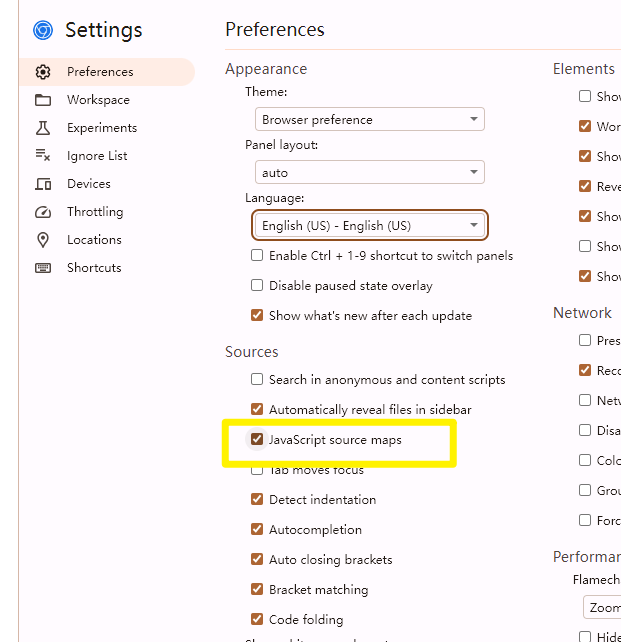This screenshot has width=621, height=642.
Task: Click the Devices icon in sidebar
Action: point(43,184)
